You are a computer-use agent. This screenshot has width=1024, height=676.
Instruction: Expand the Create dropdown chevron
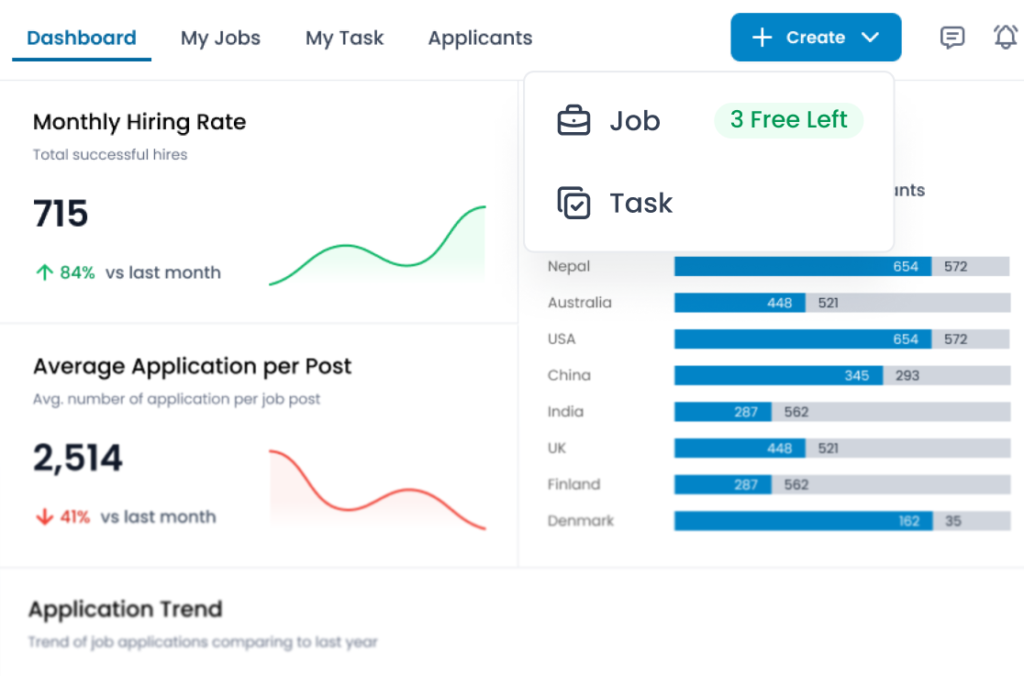coord(870,38)
